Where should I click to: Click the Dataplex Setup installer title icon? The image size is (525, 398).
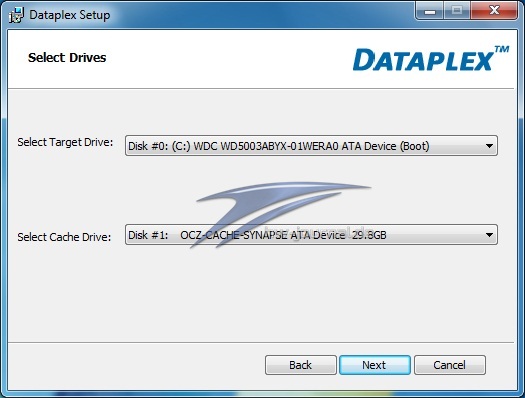[16, 15]
